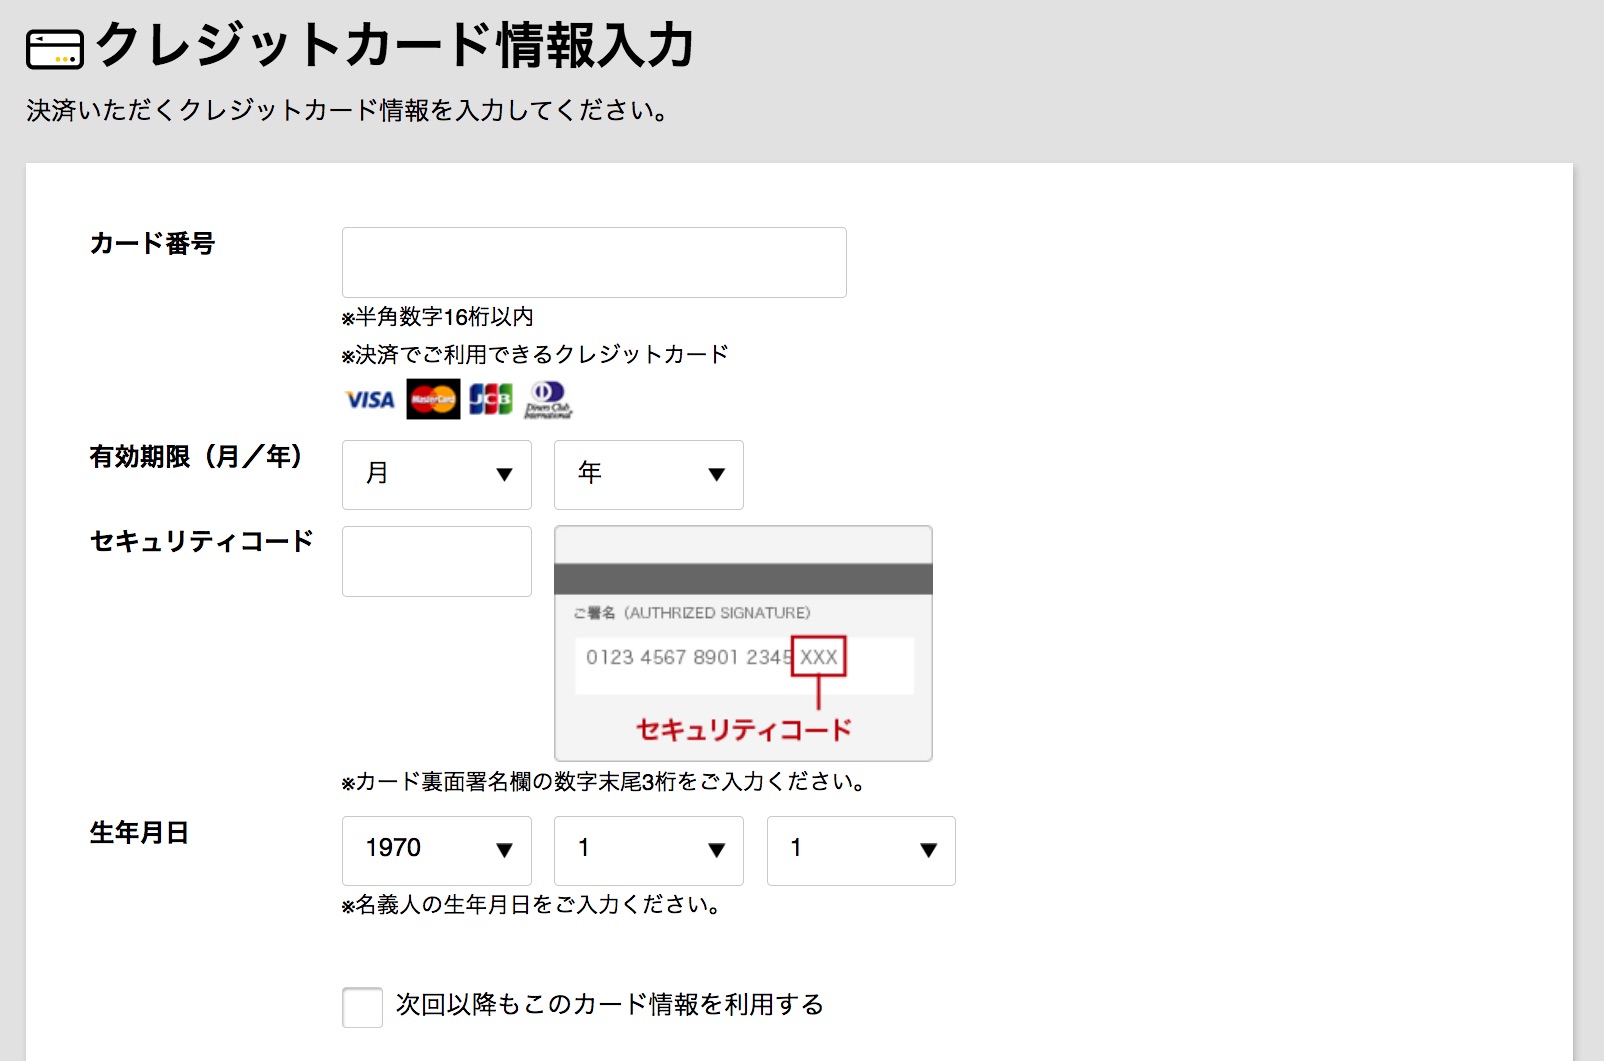Click the 次回以降もこのカード情報を利用する label
This screenshot has width=1604, height=1061.
coord(609,1005)
